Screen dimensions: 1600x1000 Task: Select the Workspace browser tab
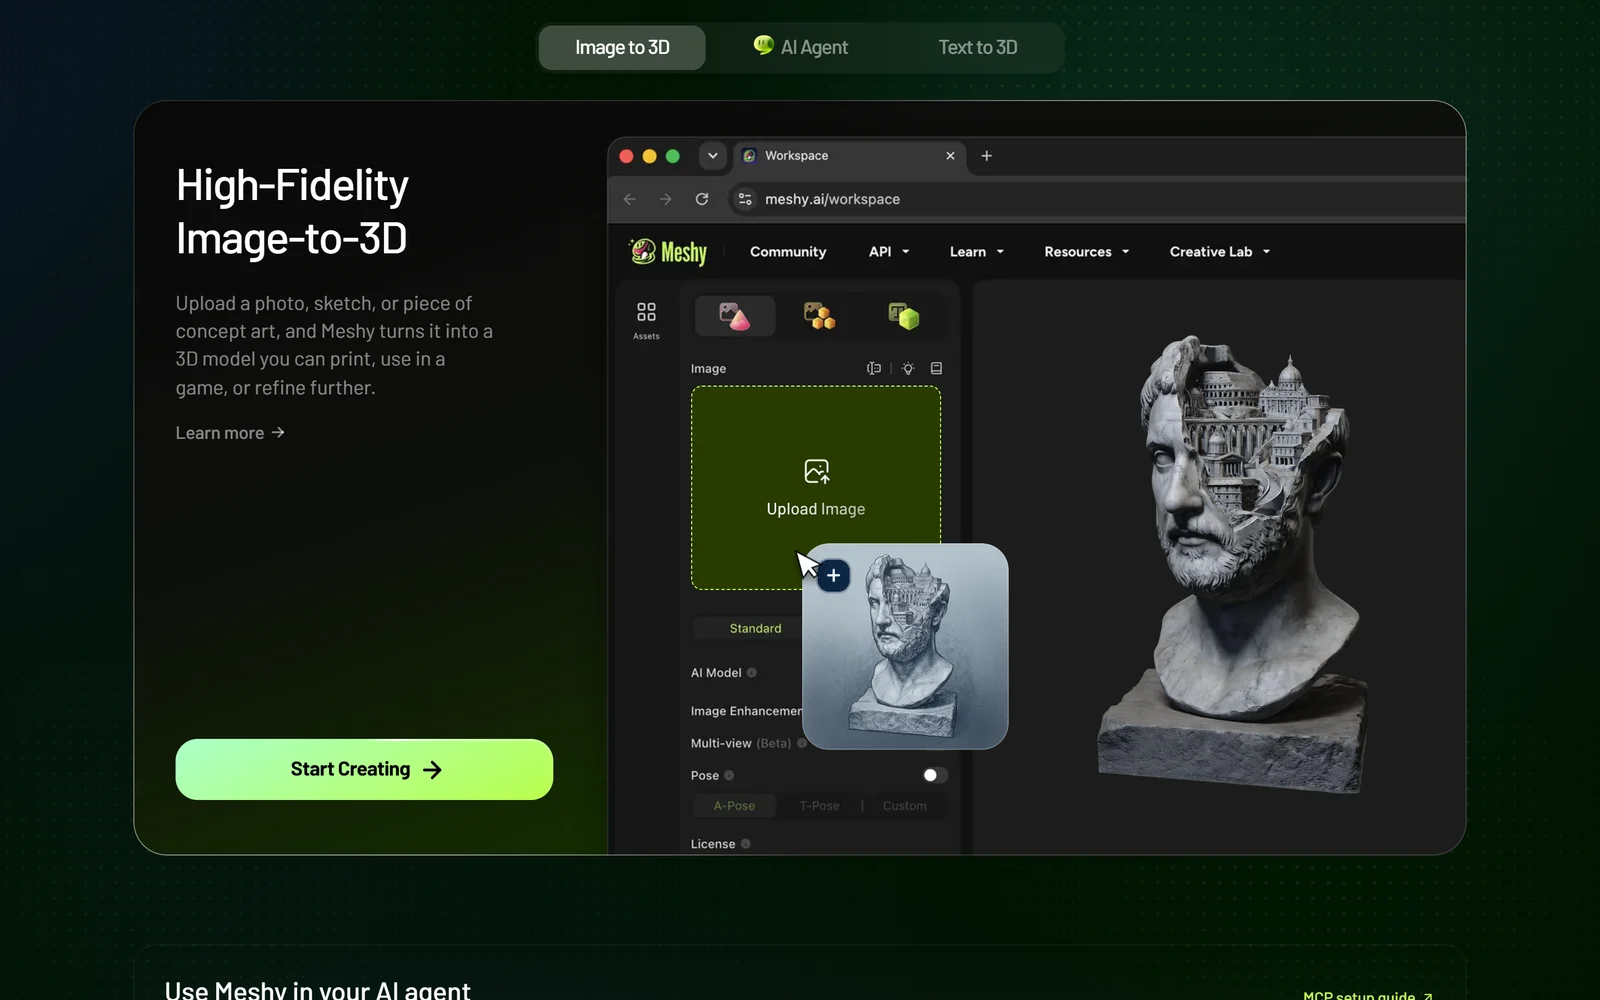point(849,156)
